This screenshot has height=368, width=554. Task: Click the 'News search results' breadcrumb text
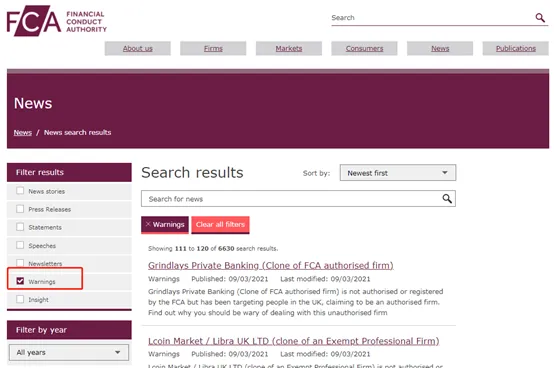pos(77,132)
